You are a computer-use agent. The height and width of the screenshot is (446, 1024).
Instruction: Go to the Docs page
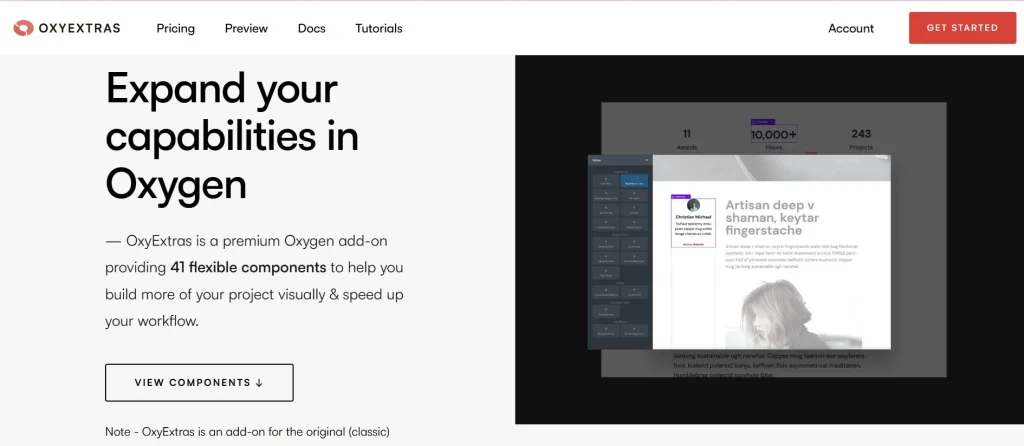pos(312,29)
